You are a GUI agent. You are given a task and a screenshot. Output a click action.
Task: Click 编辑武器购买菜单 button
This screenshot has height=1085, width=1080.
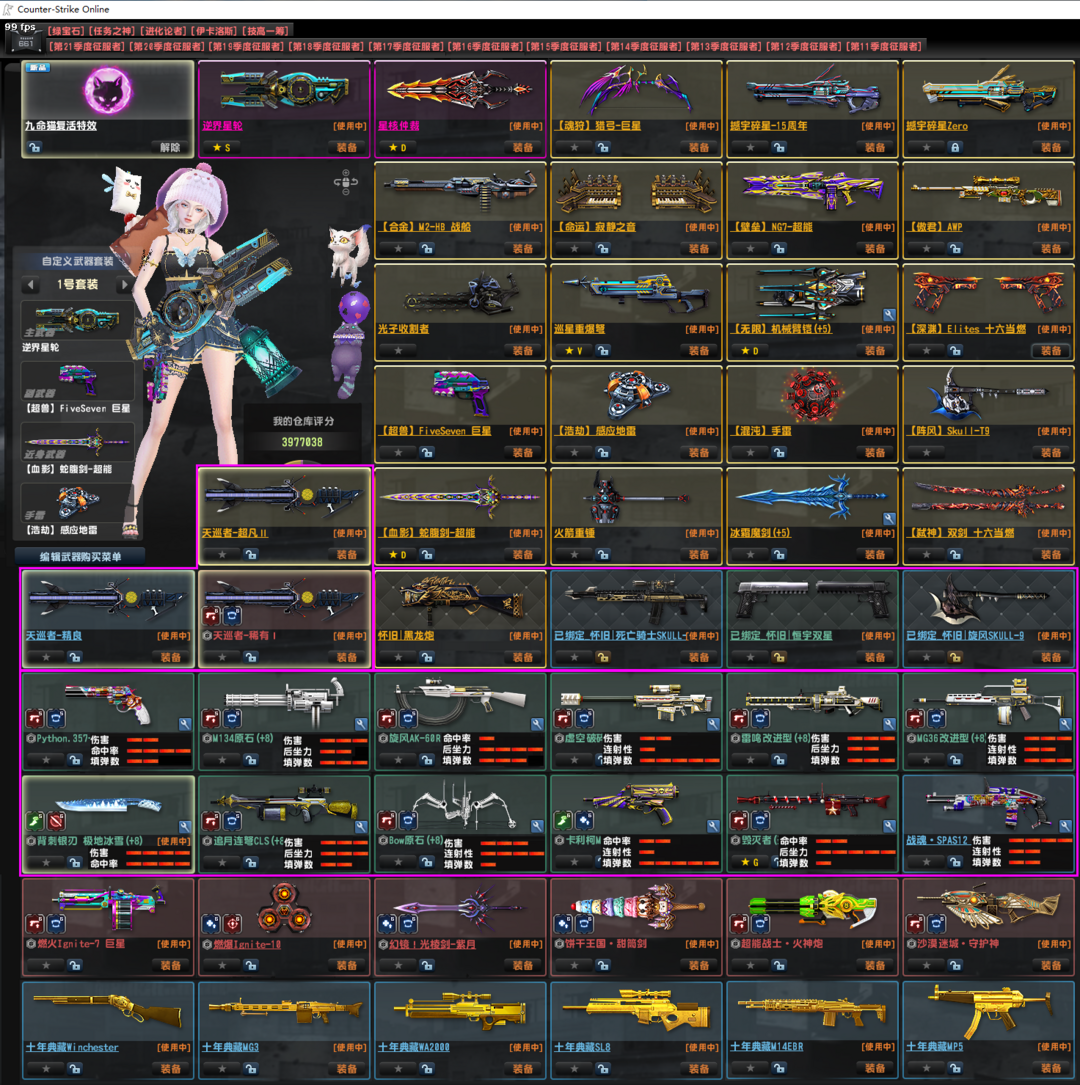[80, 556]
